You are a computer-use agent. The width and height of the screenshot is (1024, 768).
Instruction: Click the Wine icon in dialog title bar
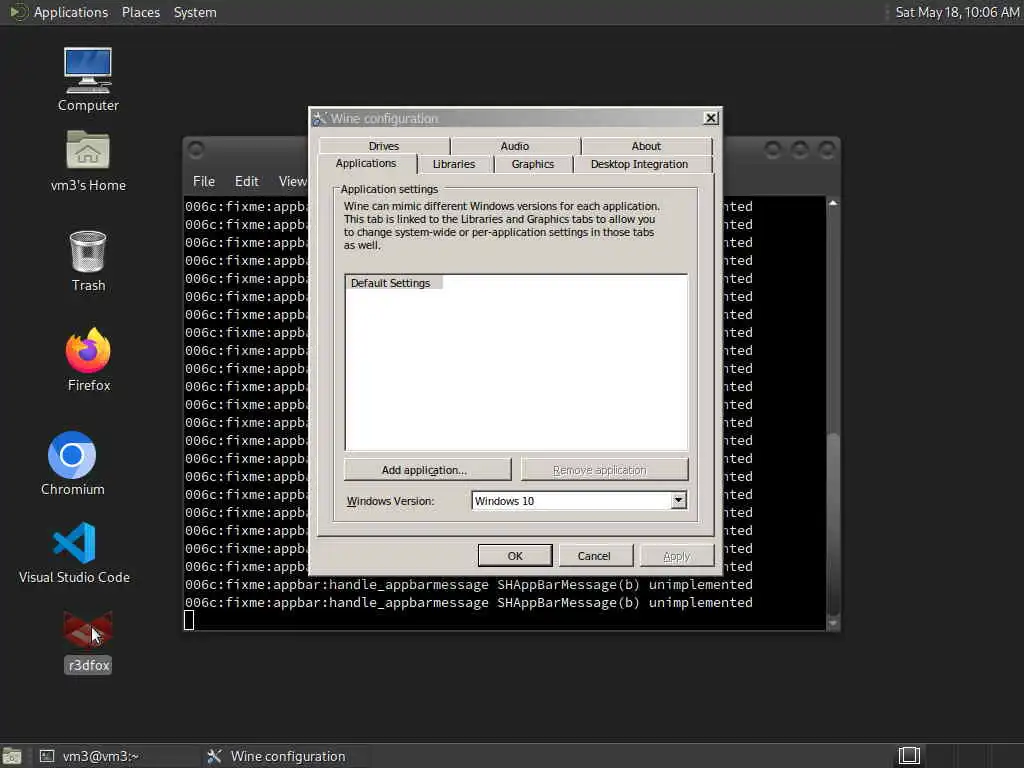point(319,118)
